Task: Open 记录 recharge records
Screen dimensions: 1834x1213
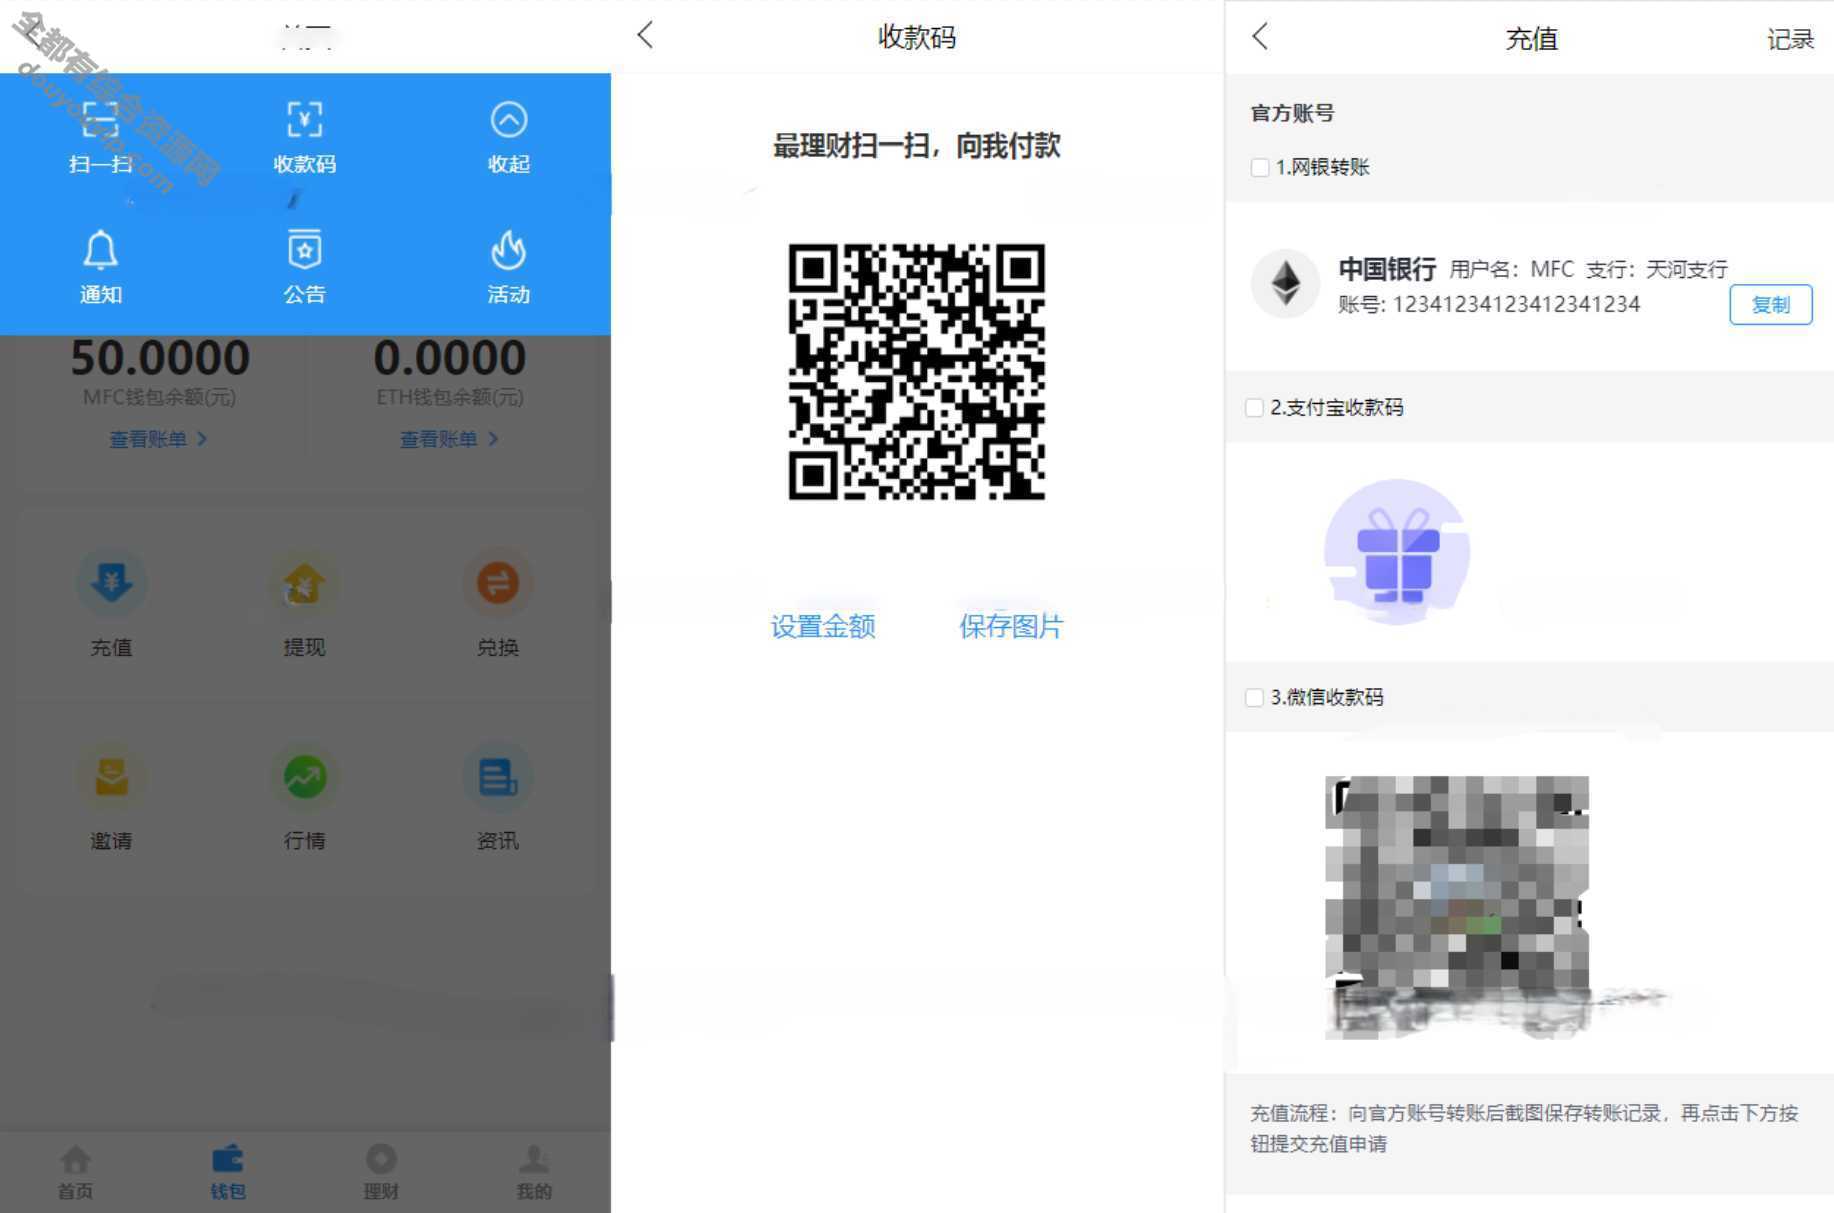Action: [1790, 39]
